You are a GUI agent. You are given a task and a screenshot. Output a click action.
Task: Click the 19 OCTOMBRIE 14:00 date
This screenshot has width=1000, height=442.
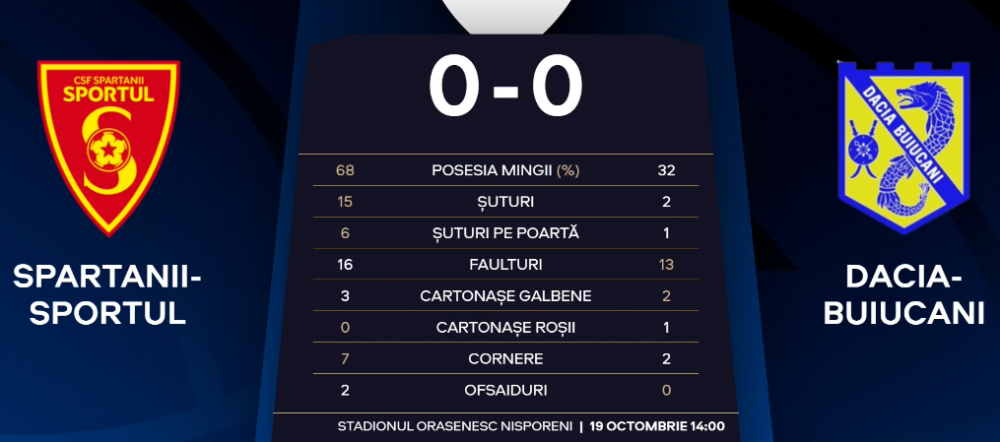(x=657, y=426)
